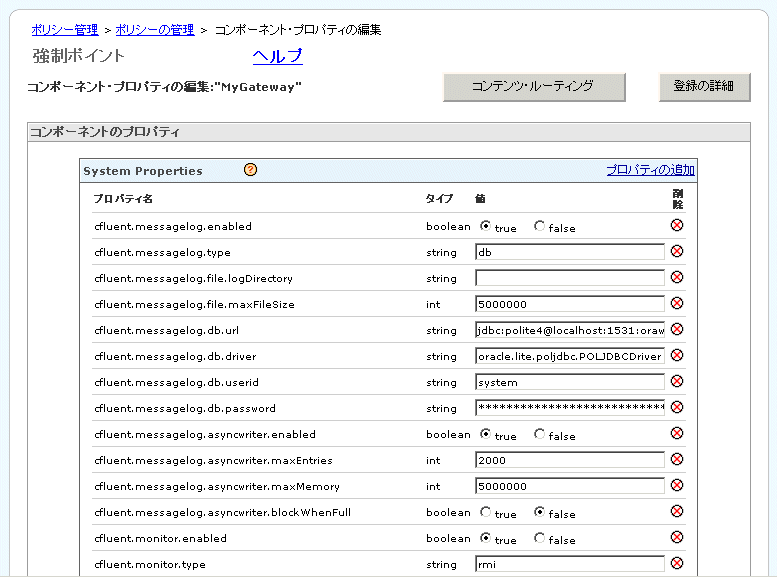Click the monitor.type field containing rmi

pyautogui.click(x=570, y=564)
